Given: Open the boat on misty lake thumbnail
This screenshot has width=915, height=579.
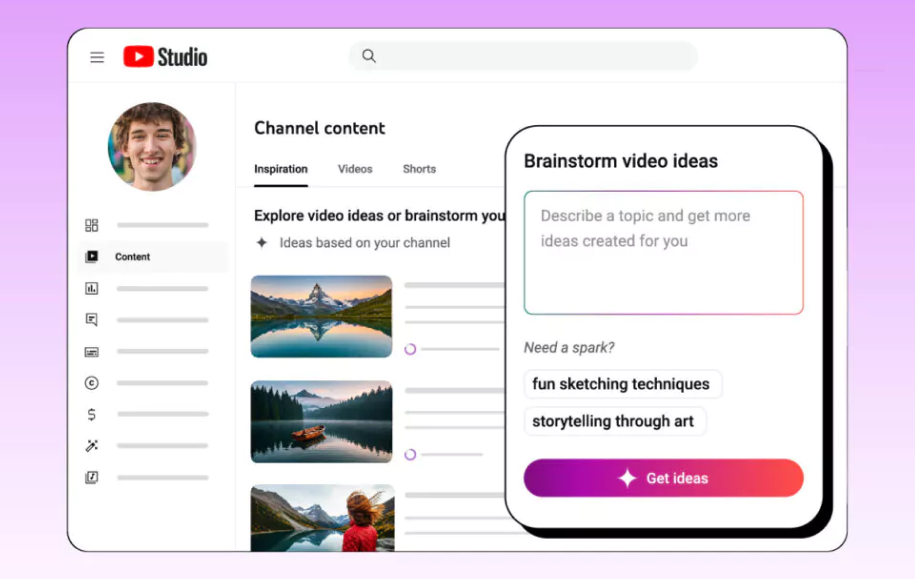Looking at the screenshot, I should point(322,421).
